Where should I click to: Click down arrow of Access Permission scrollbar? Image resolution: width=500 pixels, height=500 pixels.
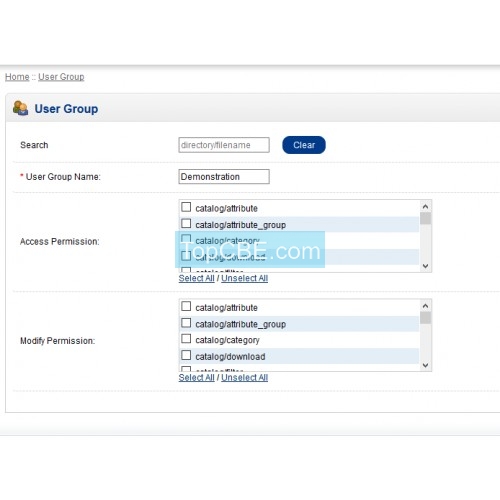[x=425, y=266]
